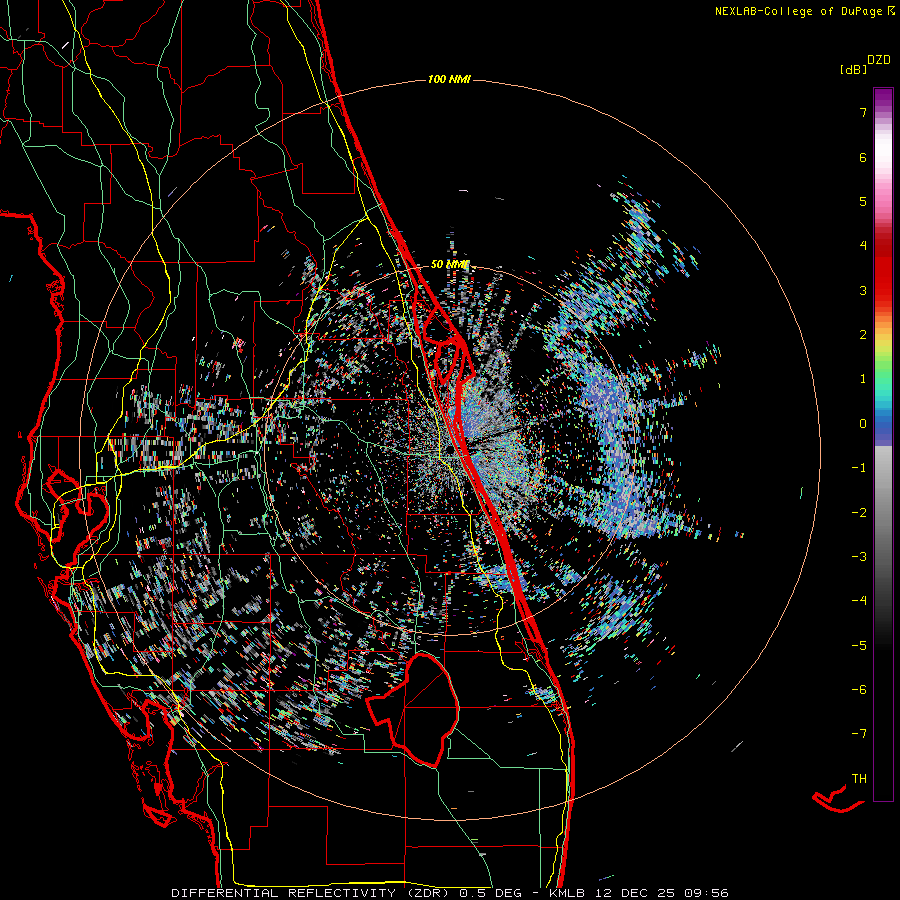Click the red lake outline south of radar

[x=413, y=709]
